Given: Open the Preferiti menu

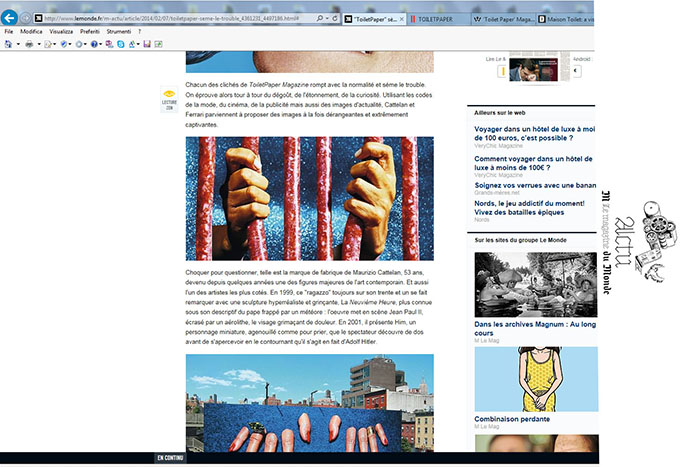Looking at the screenshot, I should pos(90,32).
